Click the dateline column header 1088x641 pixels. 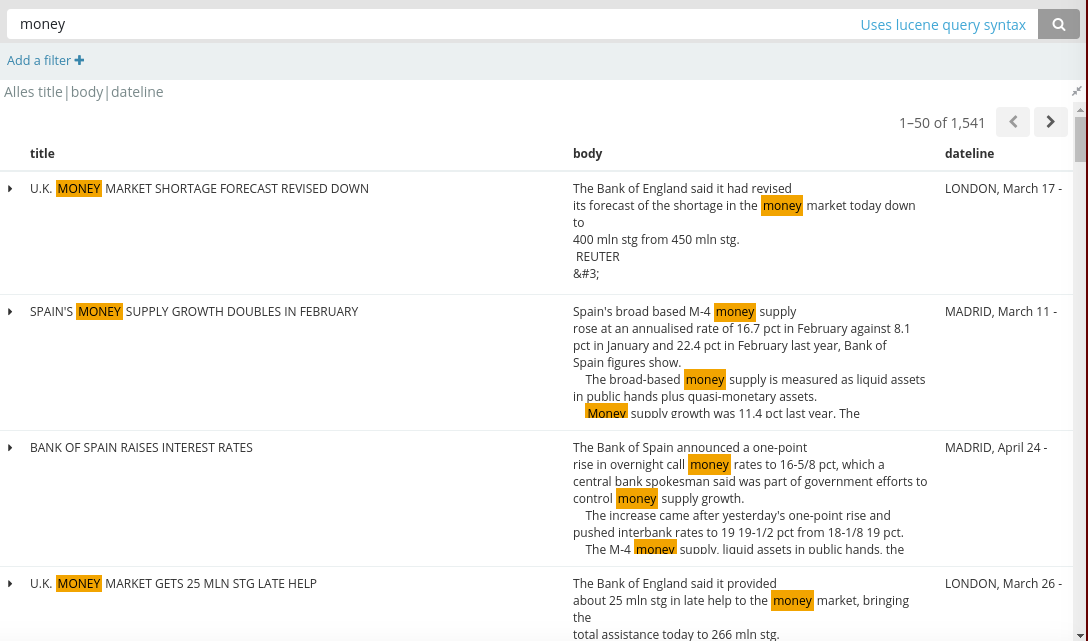(x=969, y=153)
